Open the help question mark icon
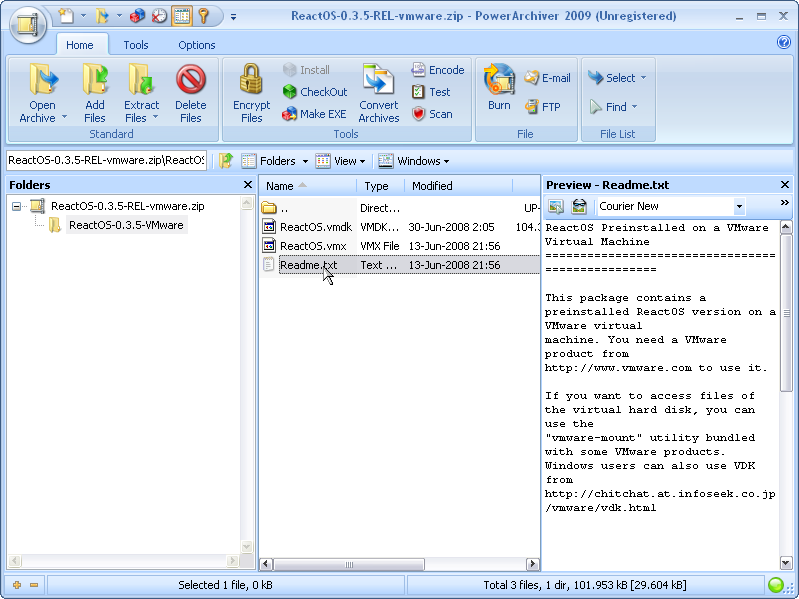799x599 pixels. click(784, 42)
